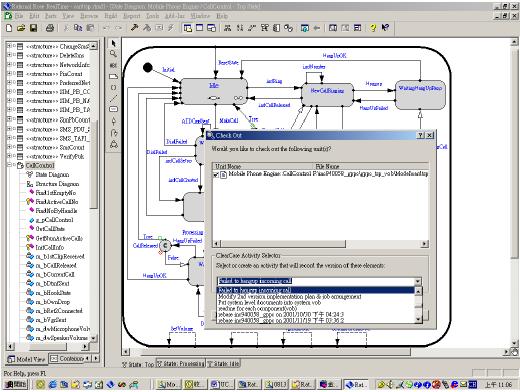The height and width of the screenshot is (392, 520).
Task: Expand the VerifyPuk structure tree node
Action: tap(9, 156)
